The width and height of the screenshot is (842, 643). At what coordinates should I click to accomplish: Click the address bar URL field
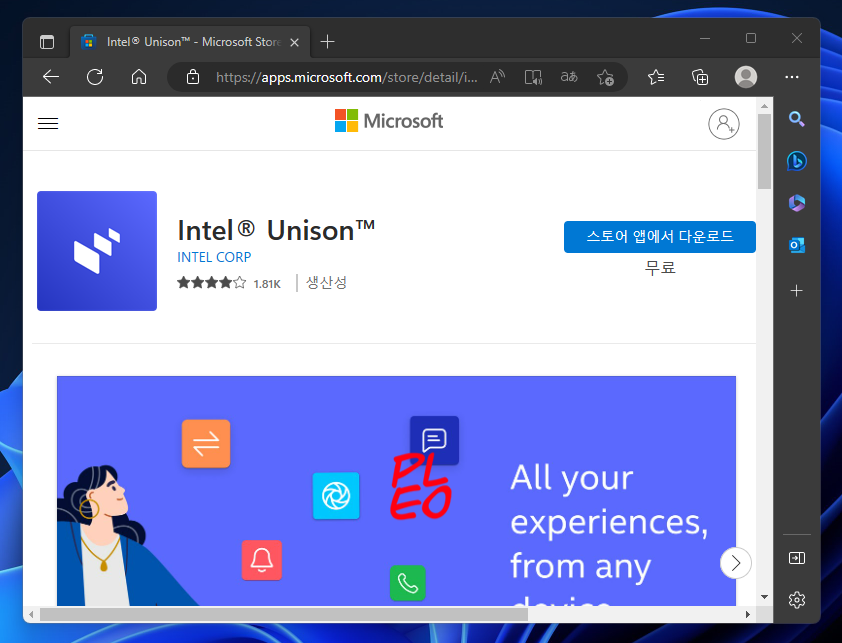(346, 77)
